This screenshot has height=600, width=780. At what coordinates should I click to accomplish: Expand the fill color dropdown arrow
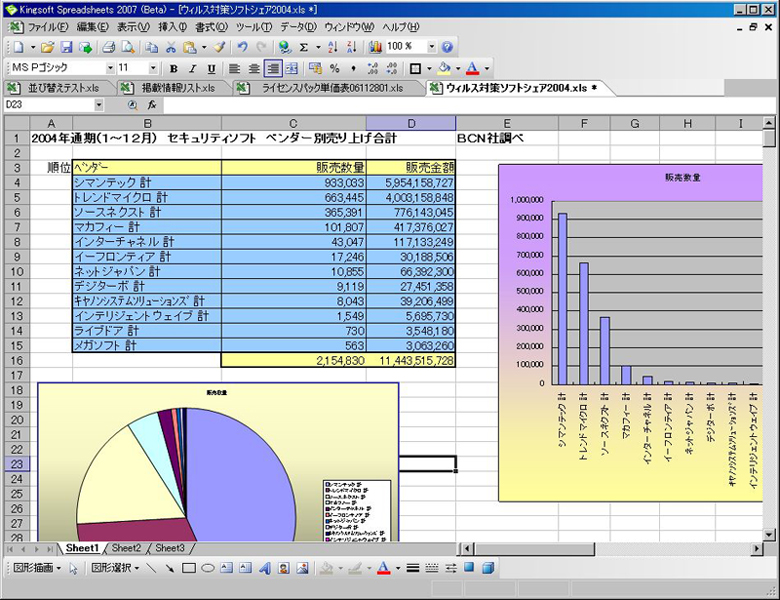tap(458, 69)
